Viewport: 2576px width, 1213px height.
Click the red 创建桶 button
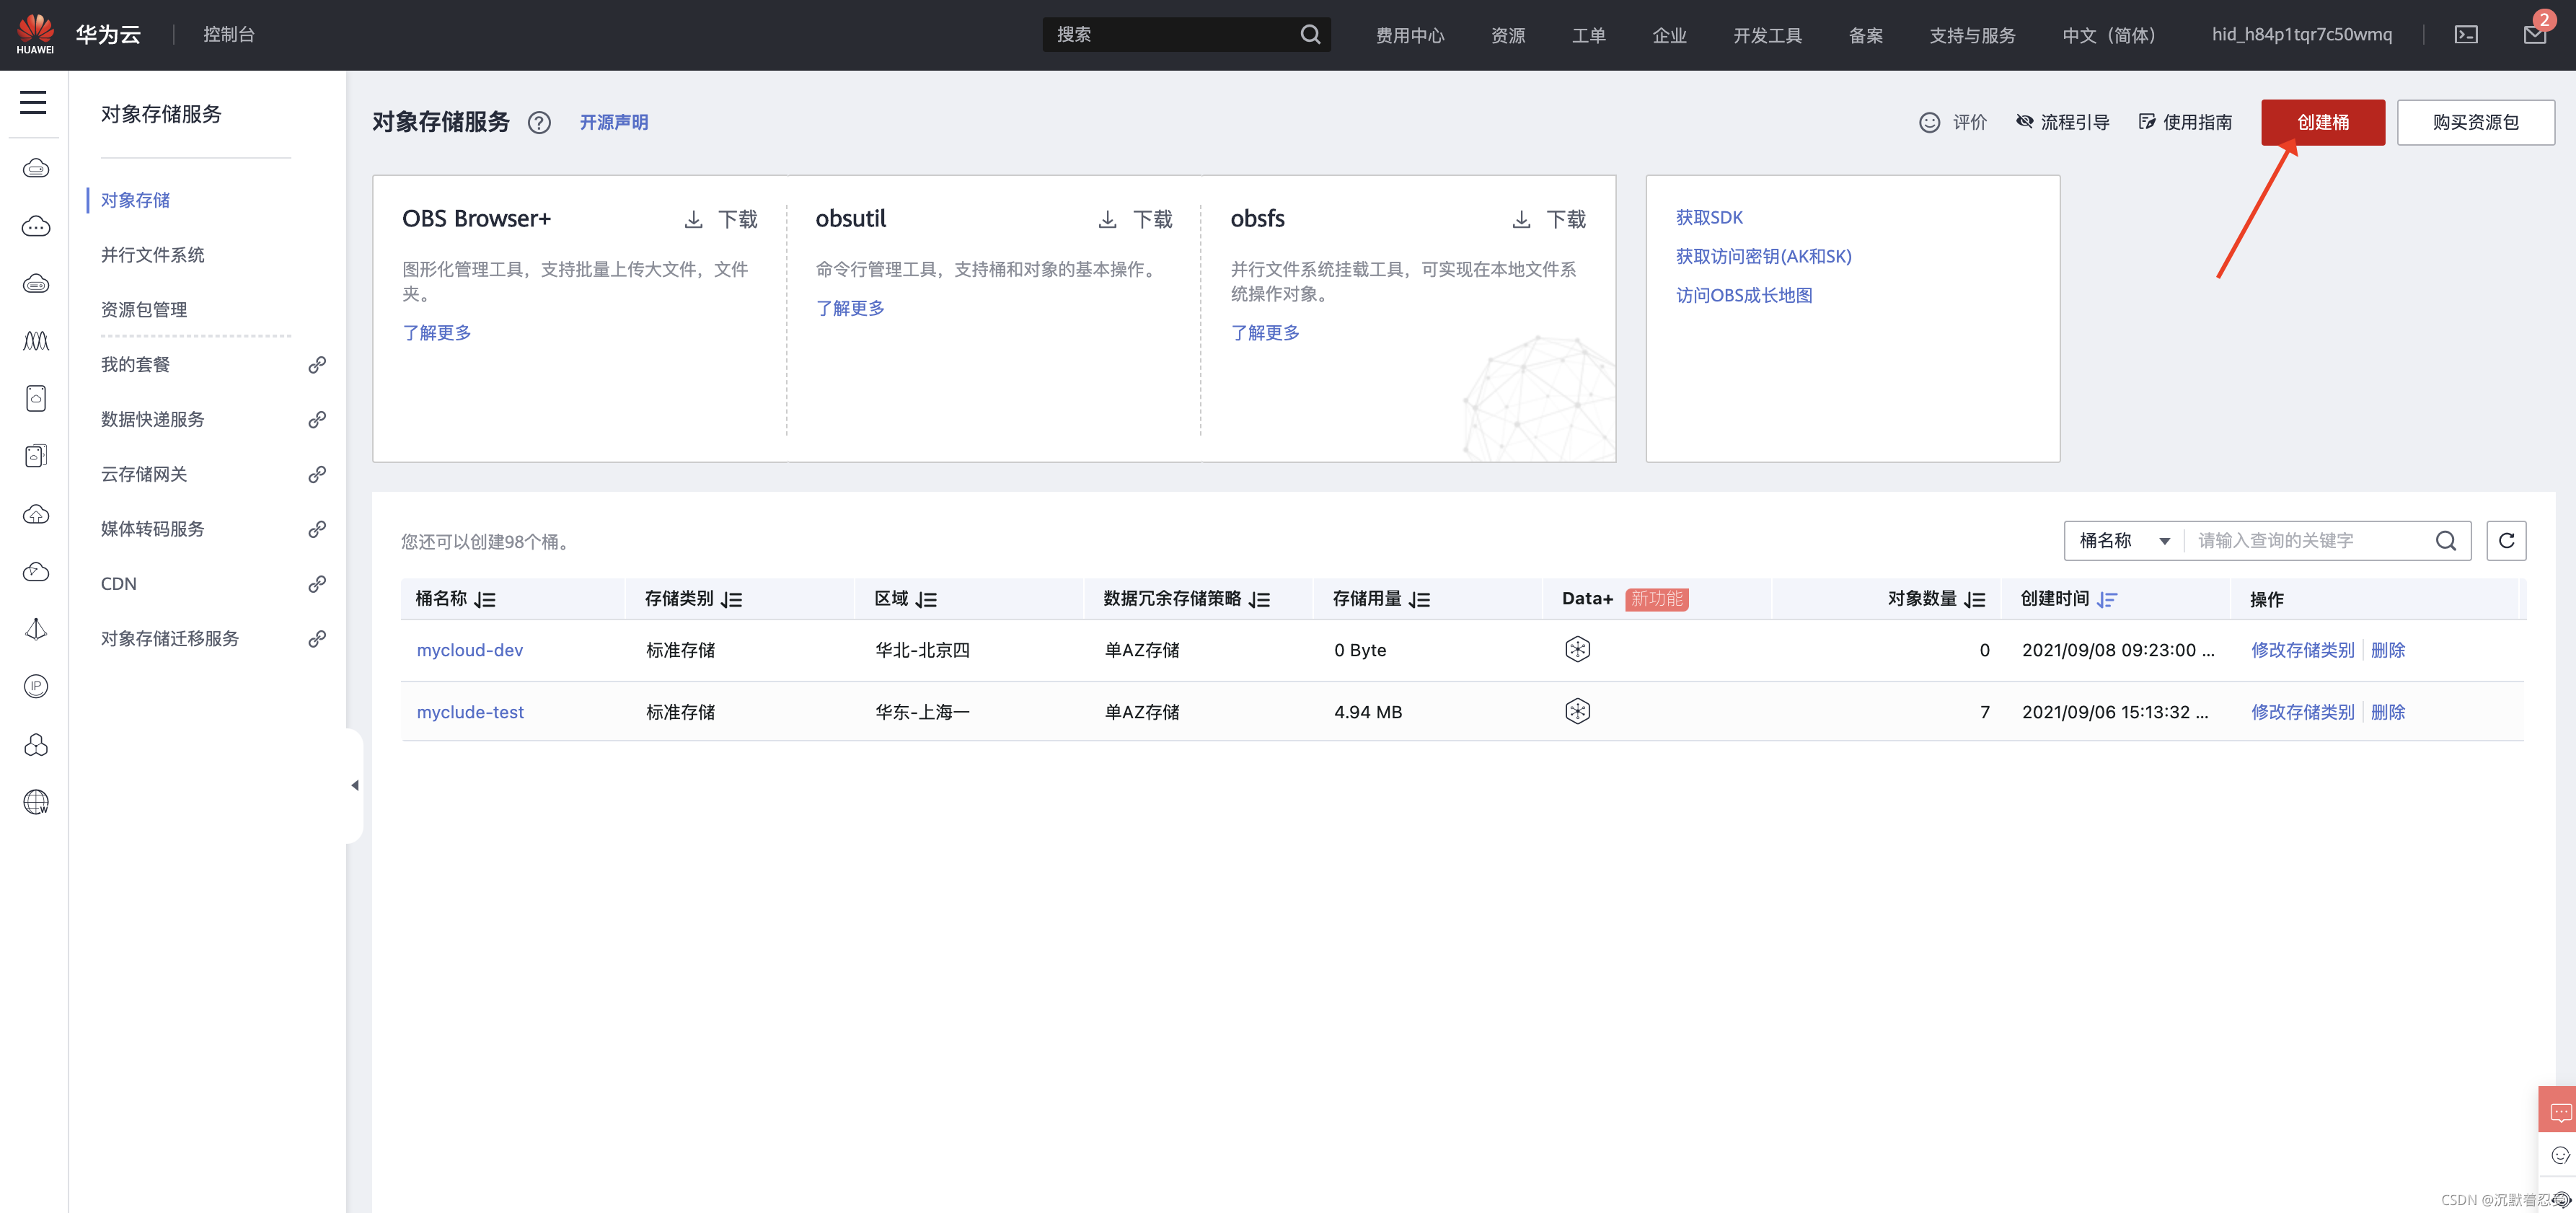(x=2322, y=122)
